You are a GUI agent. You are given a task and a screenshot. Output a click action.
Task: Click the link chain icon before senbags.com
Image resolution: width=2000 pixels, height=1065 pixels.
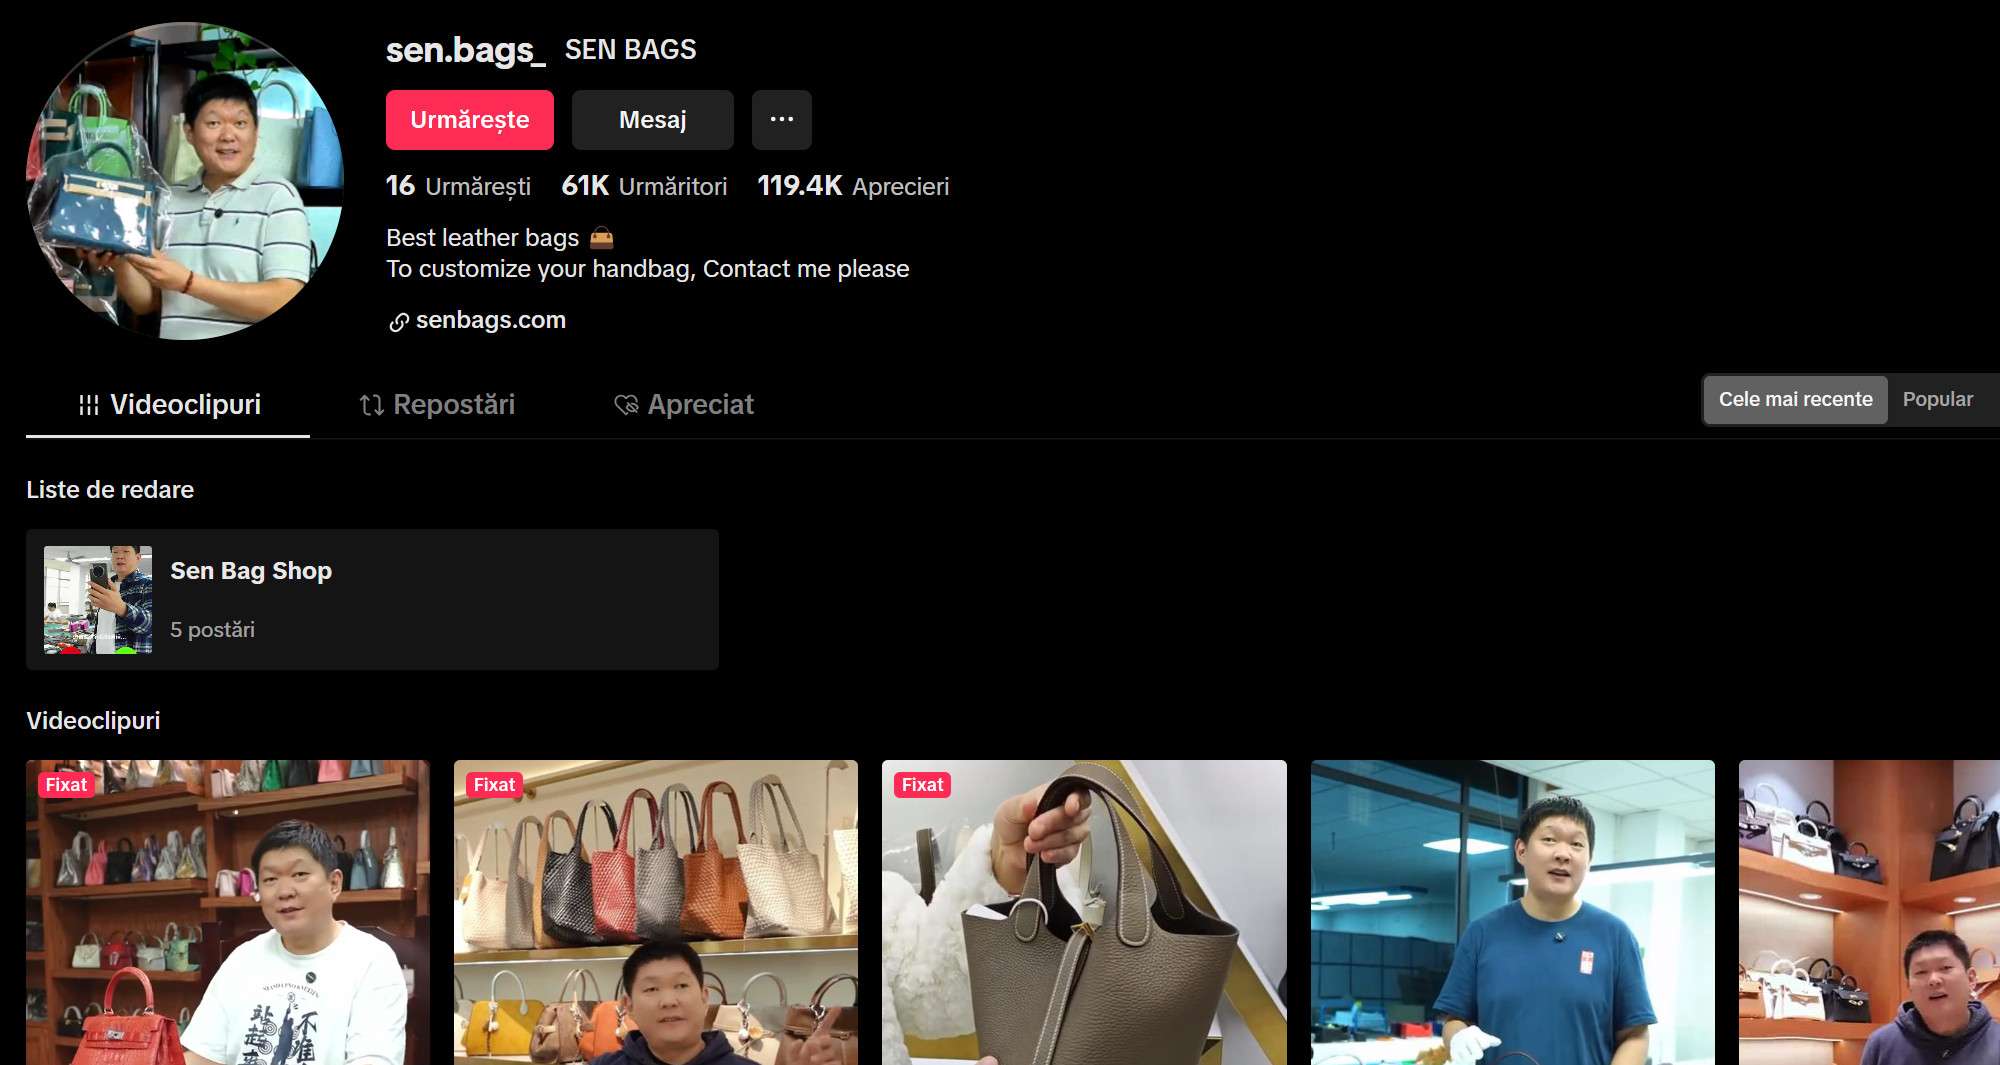399,320
